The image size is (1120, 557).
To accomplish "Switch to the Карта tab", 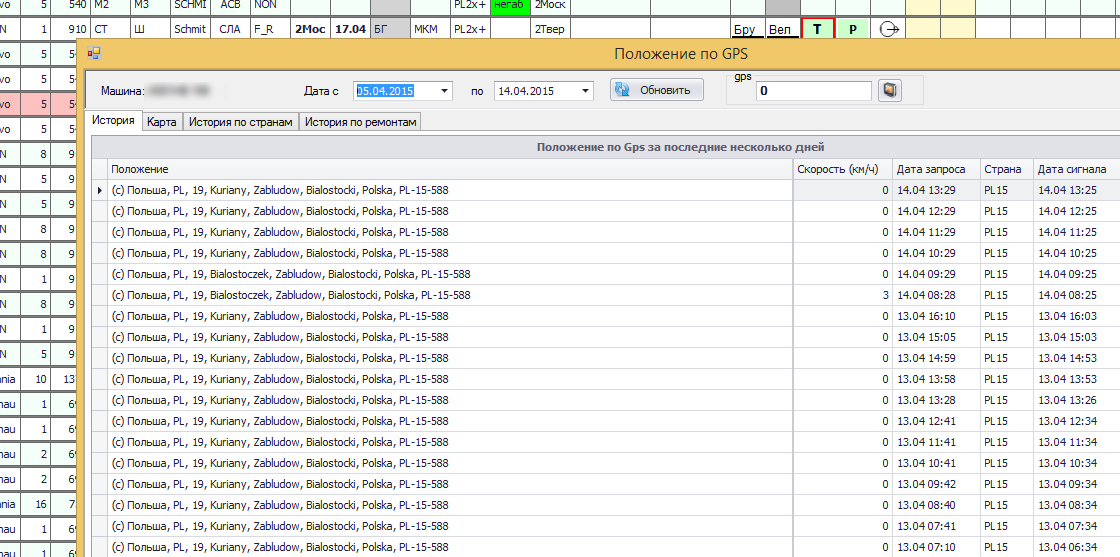I will point(161,122).
